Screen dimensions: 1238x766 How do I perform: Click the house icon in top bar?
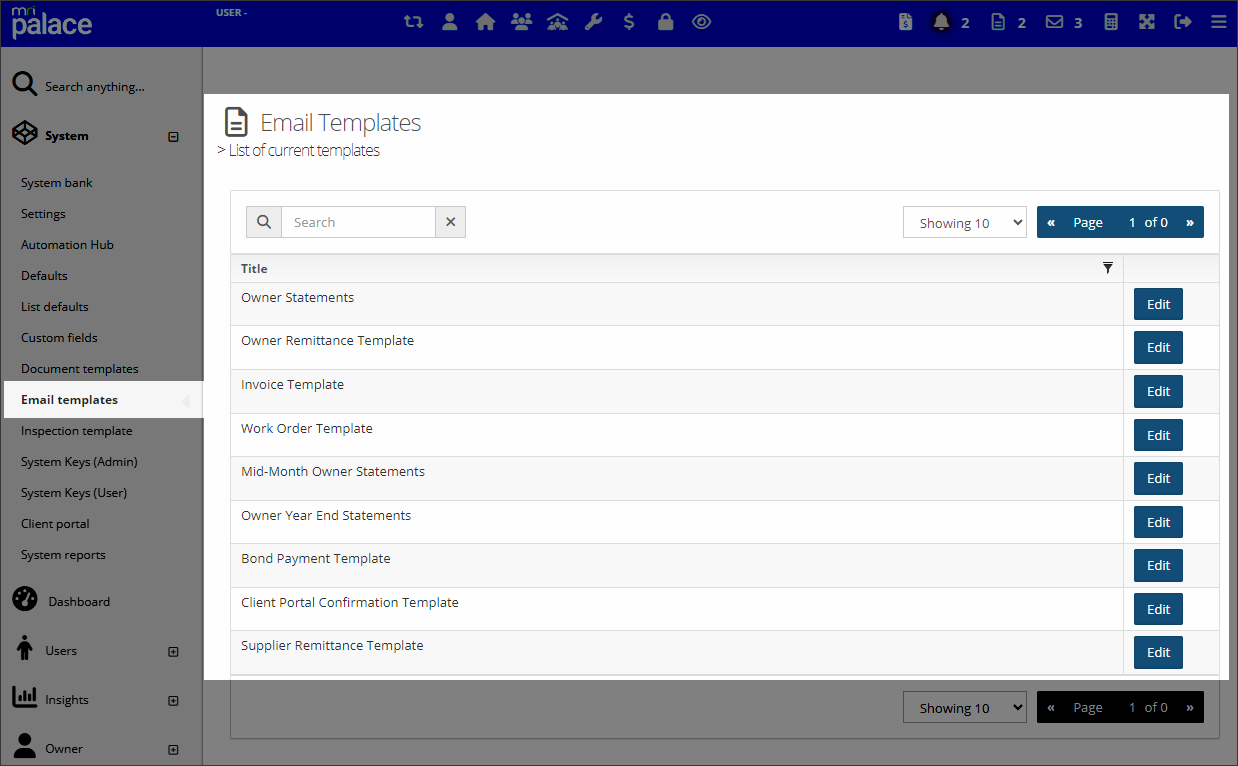[486, 21]
